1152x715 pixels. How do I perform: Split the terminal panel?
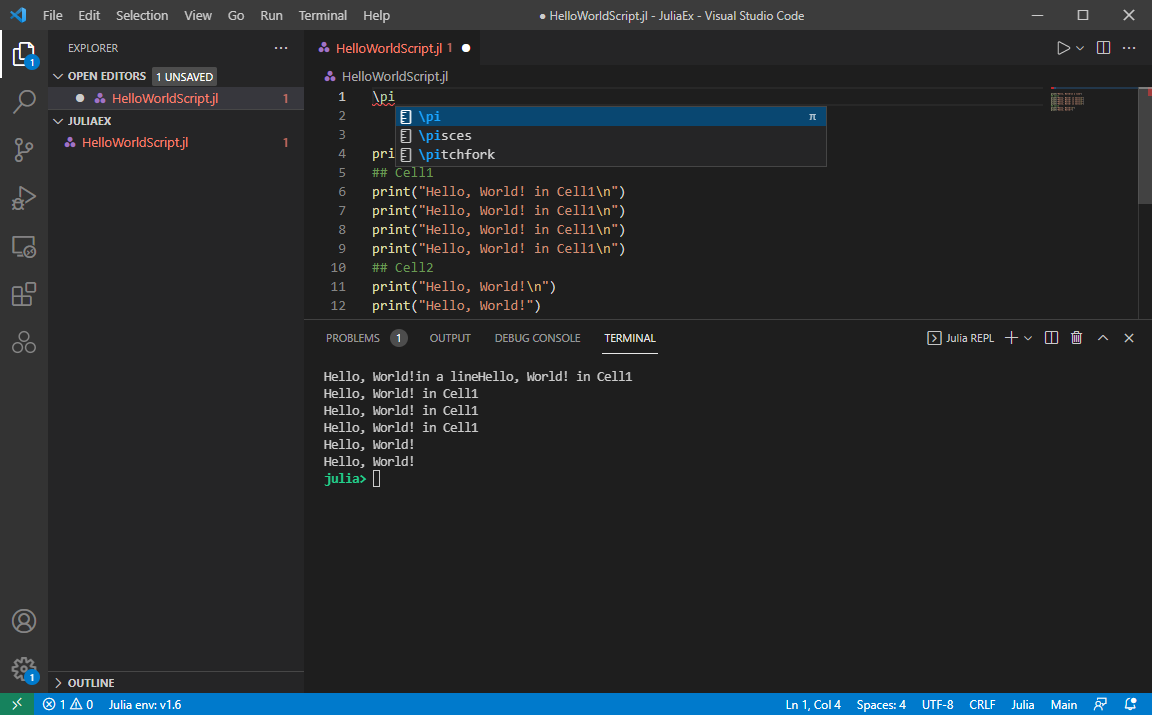point(1051,338)
